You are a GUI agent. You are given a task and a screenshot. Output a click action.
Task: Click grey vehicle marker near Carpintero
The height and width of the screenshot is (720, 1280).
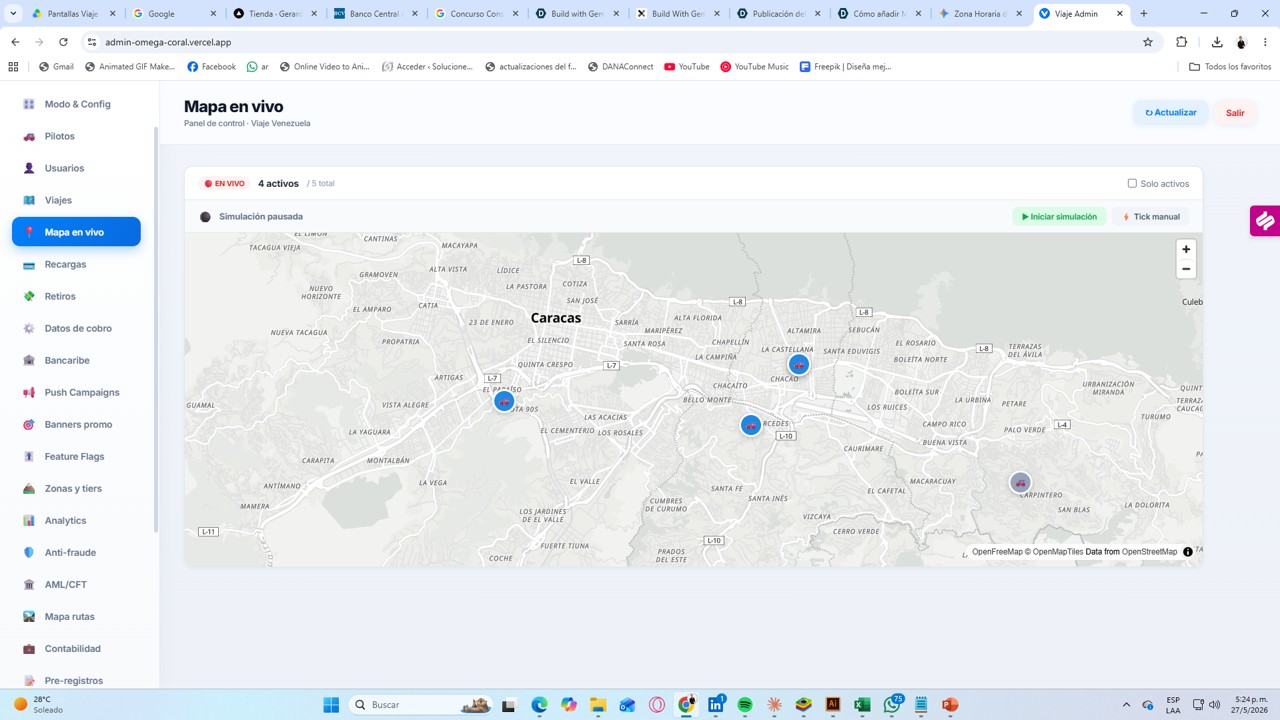click(x=1020, y=482)
